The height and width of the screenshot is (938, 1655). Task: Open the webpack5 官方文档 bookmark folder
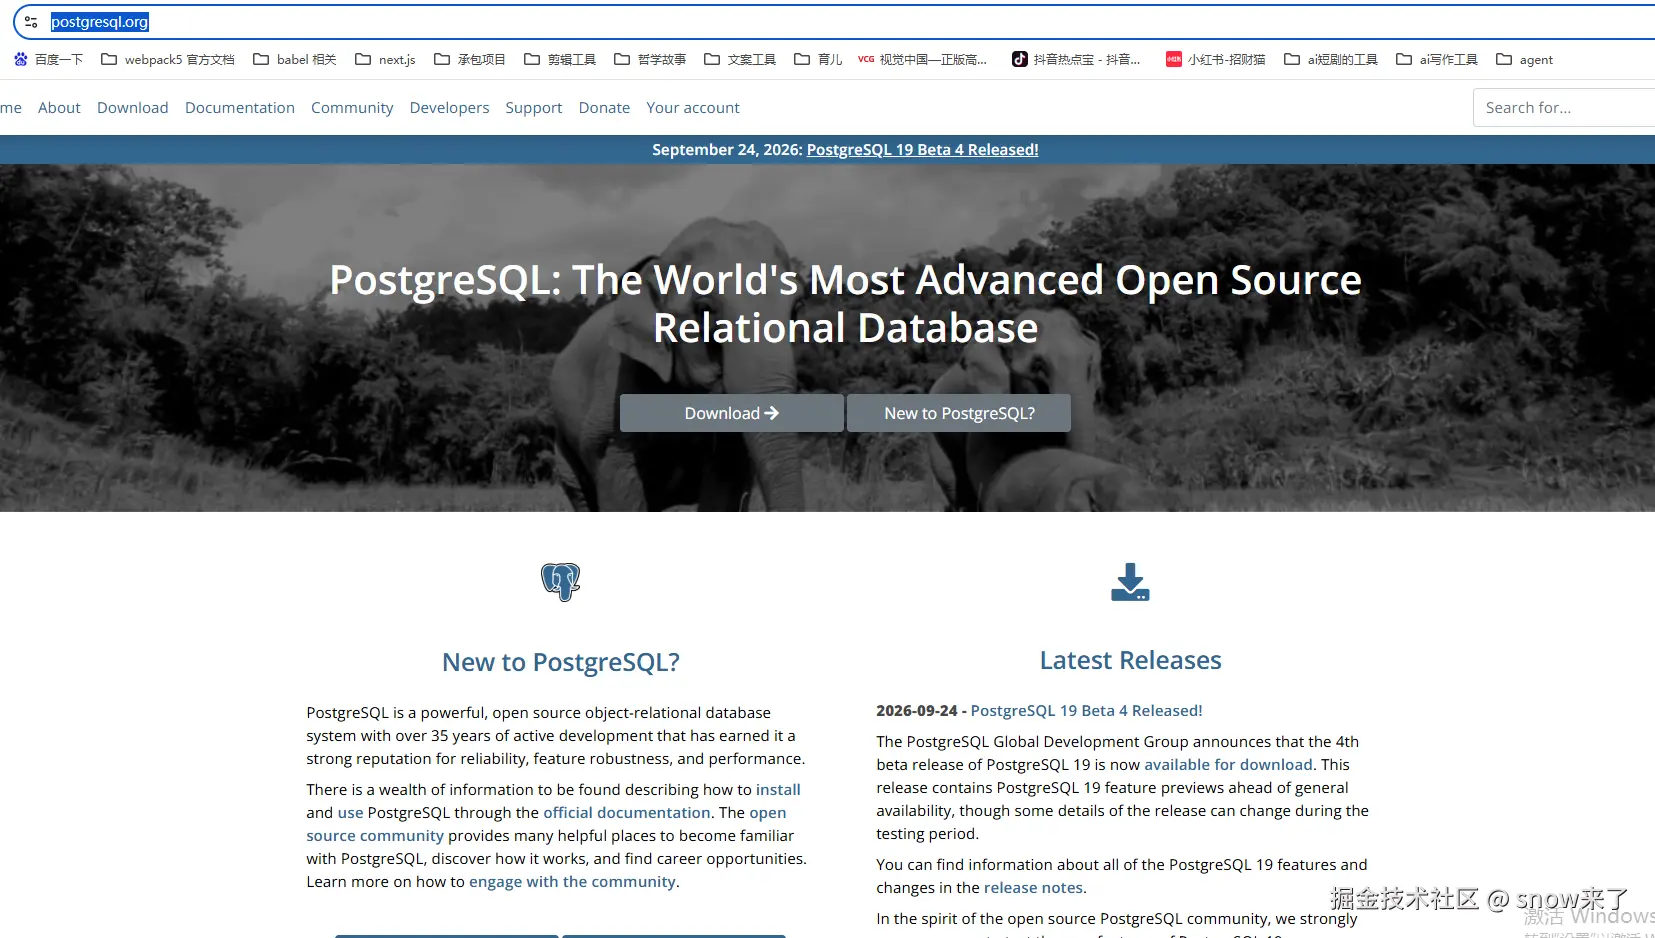[168, 60]
